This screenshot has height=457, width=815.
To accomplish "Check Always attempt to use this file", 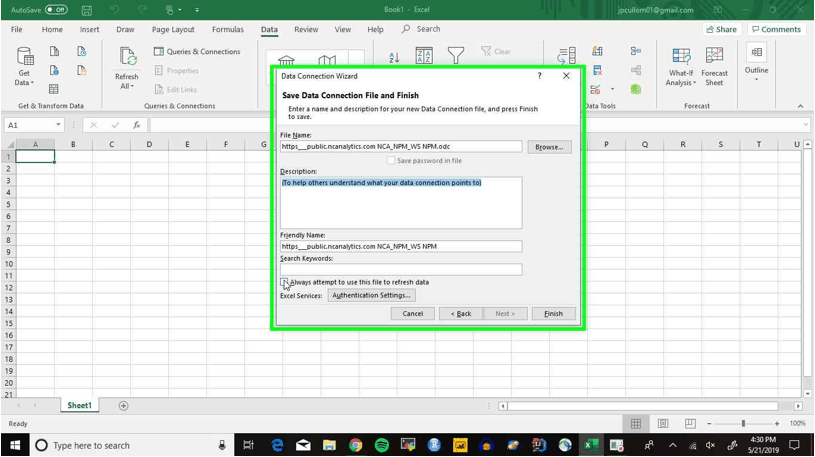I will click(284, 282).
